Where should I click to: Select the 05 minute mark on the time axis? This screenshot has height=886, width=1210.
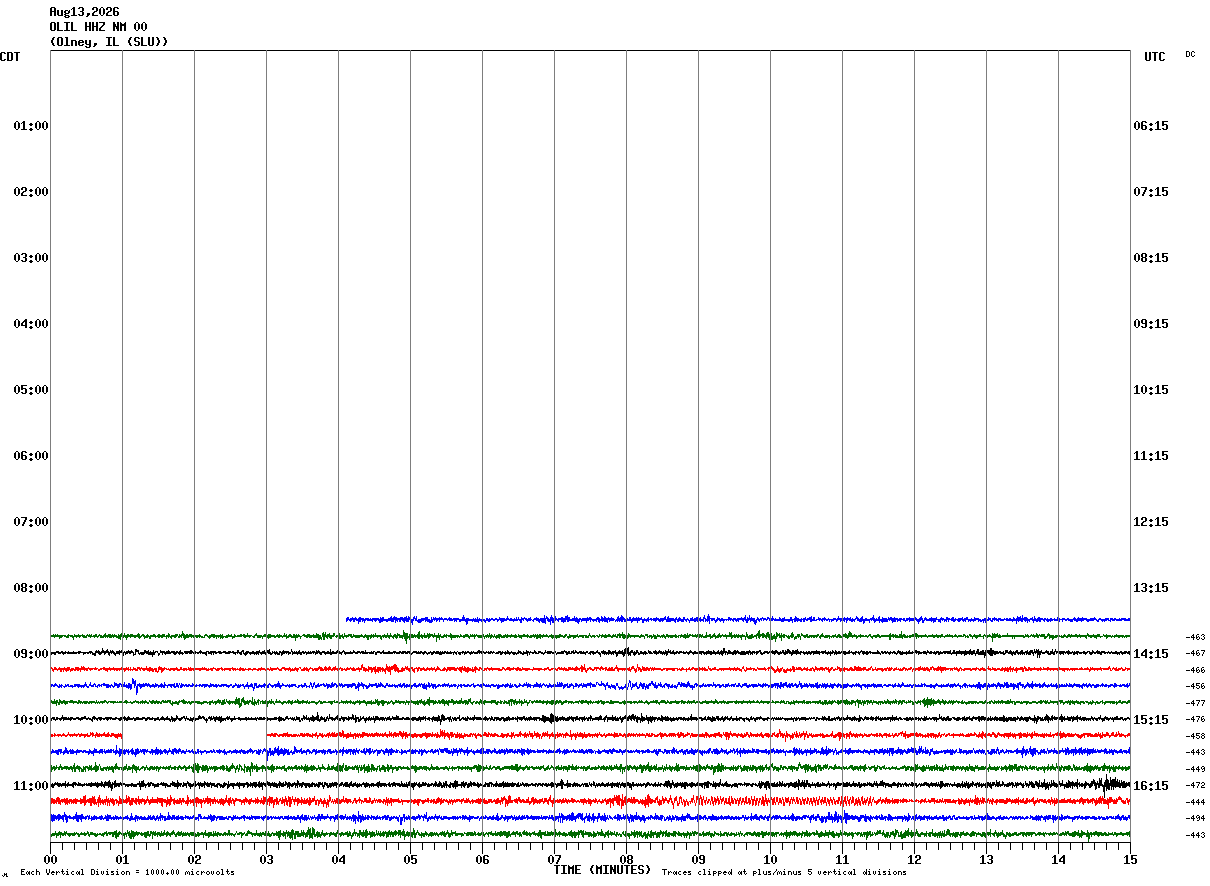tap(410, 859)
